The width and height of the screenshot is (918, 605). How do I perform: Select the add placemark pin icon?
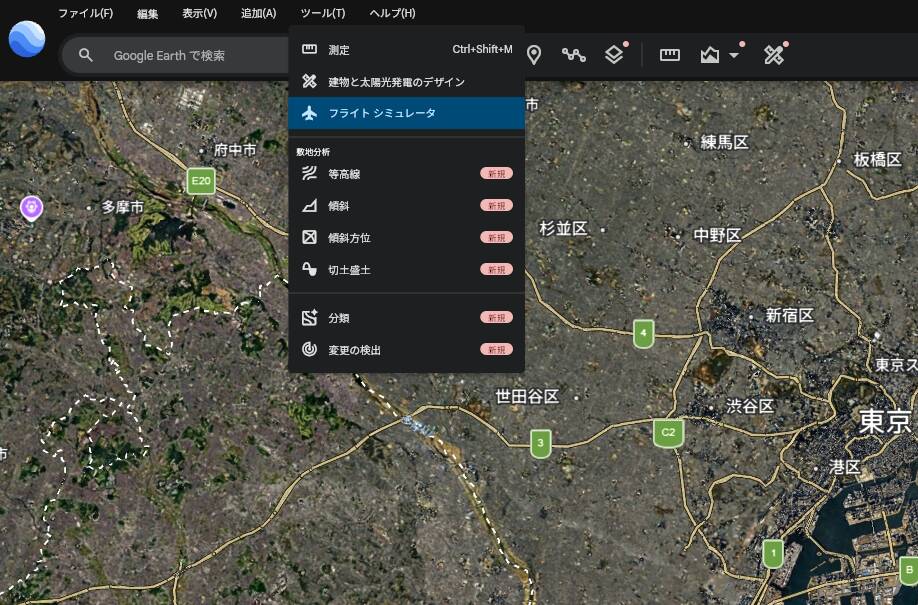tap(533, 55)
